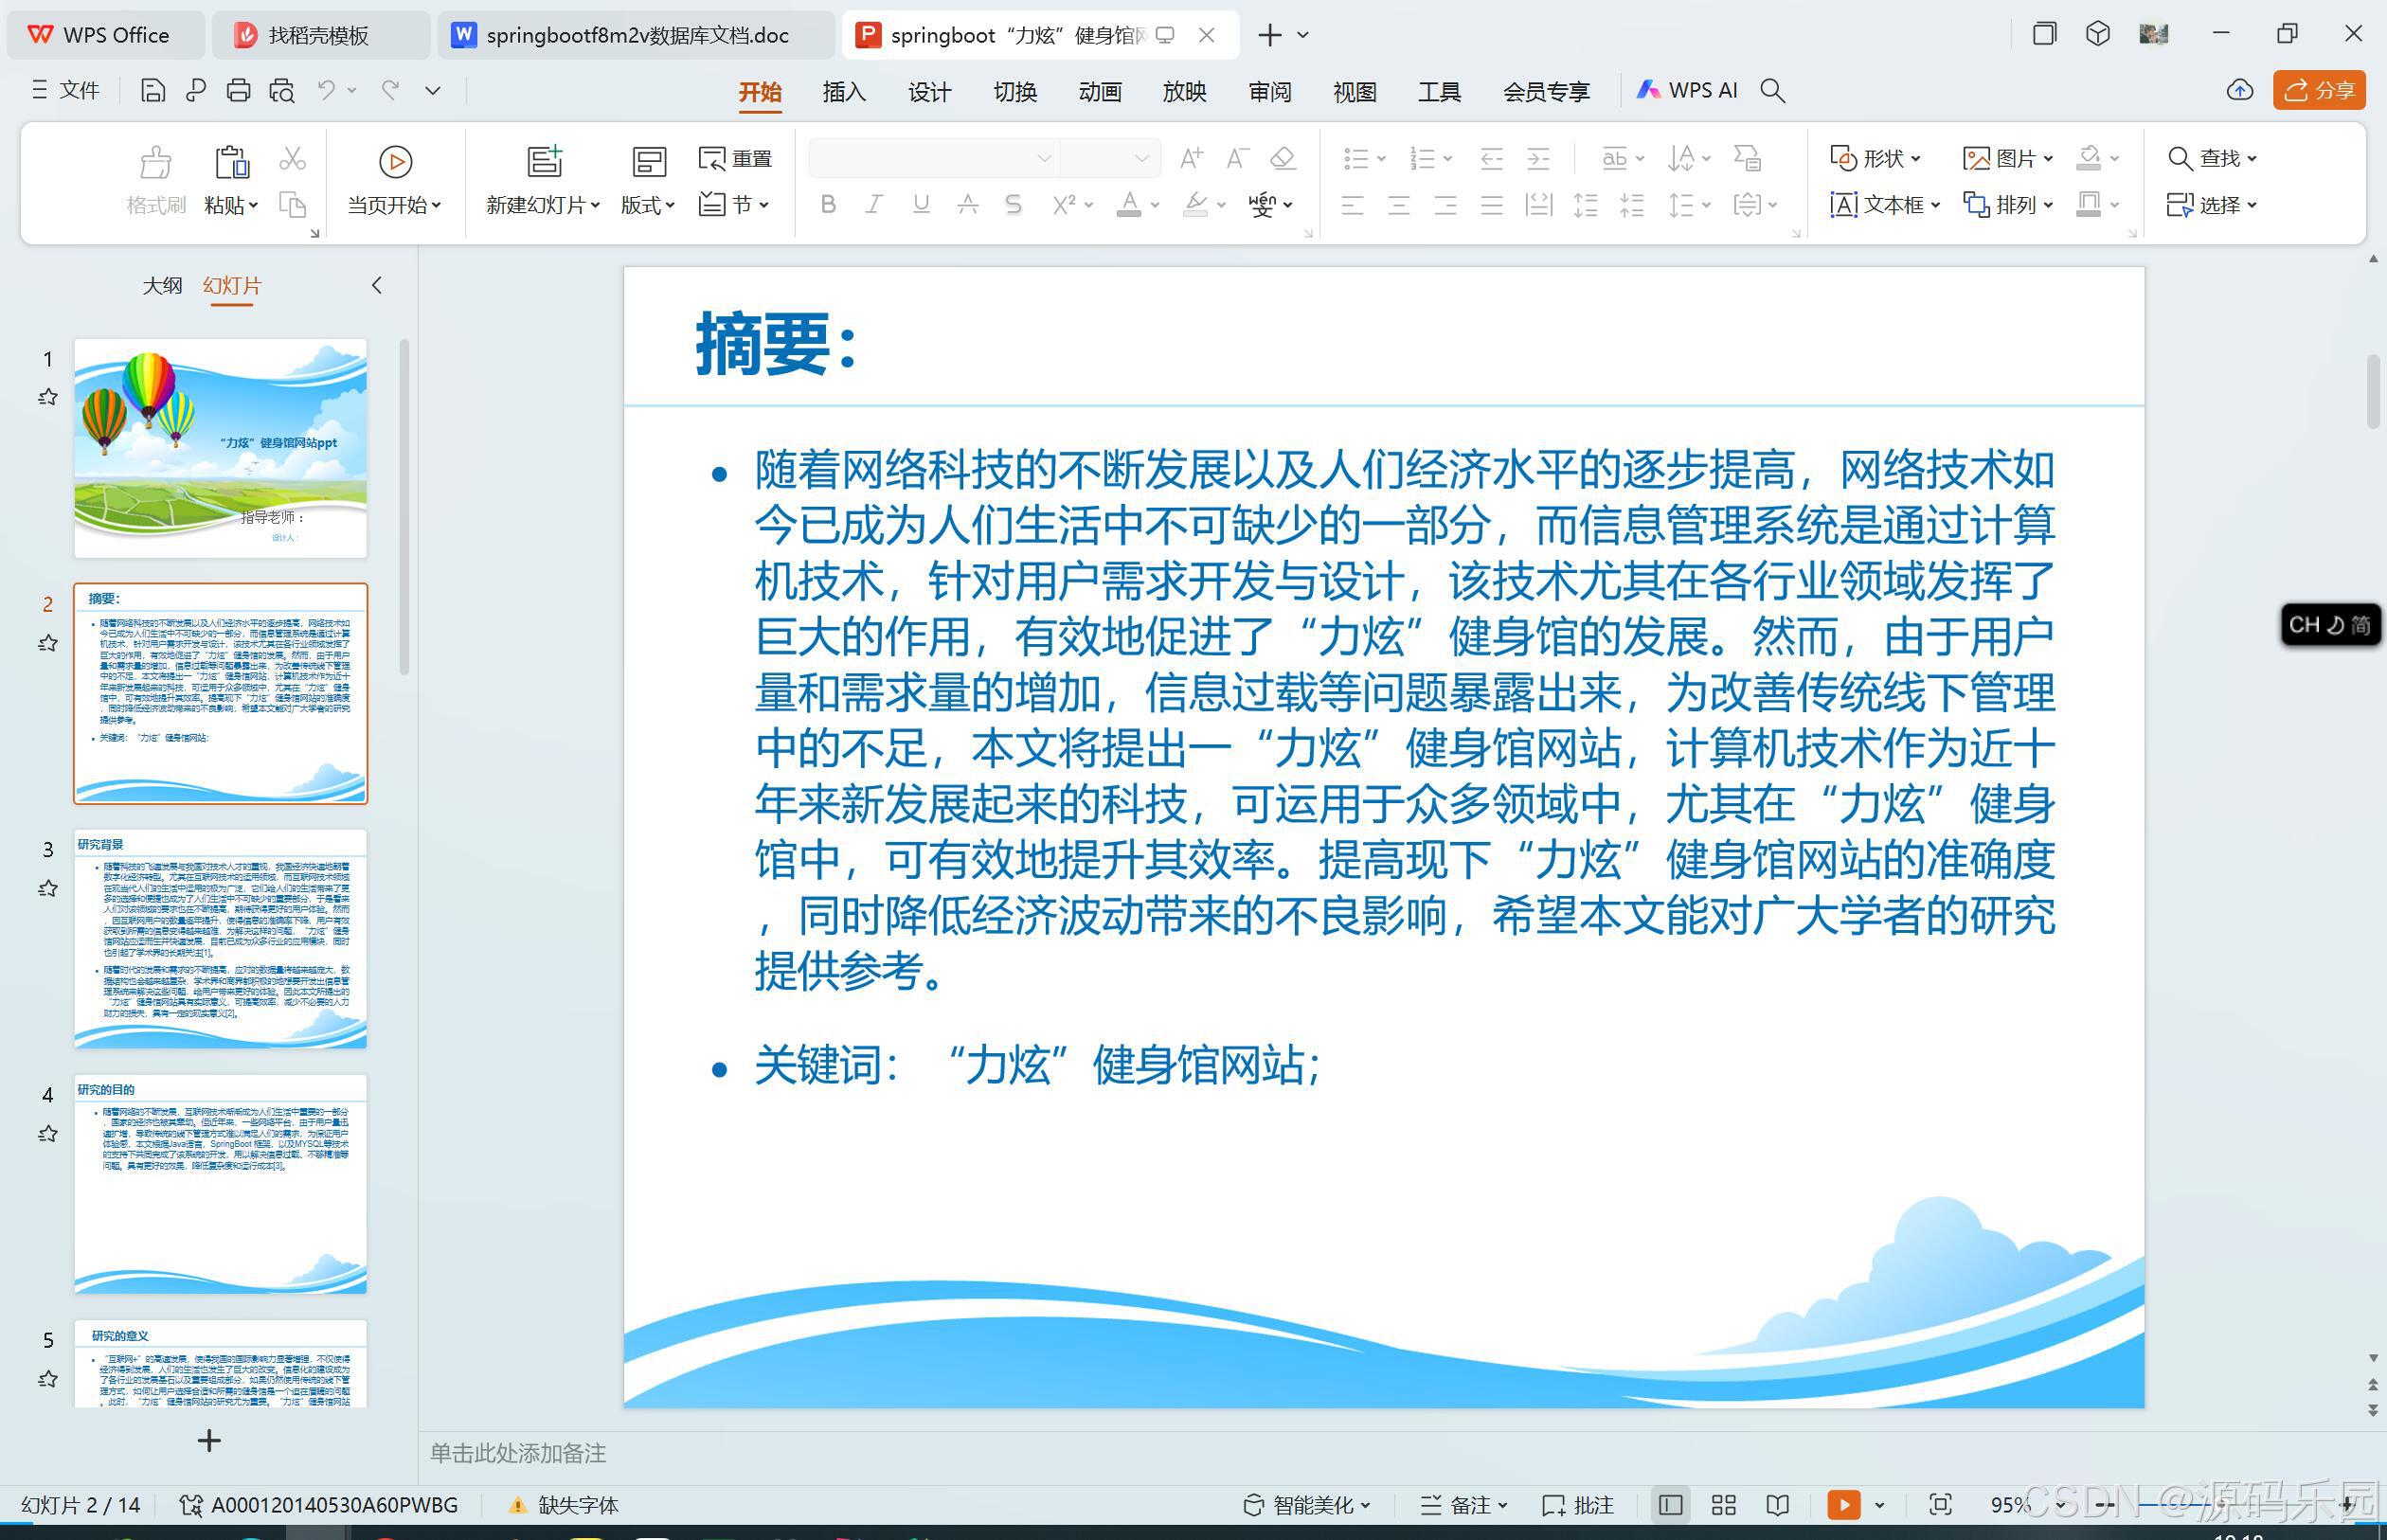
Task: Click the New Slide icon
Action: pos(544,161)
